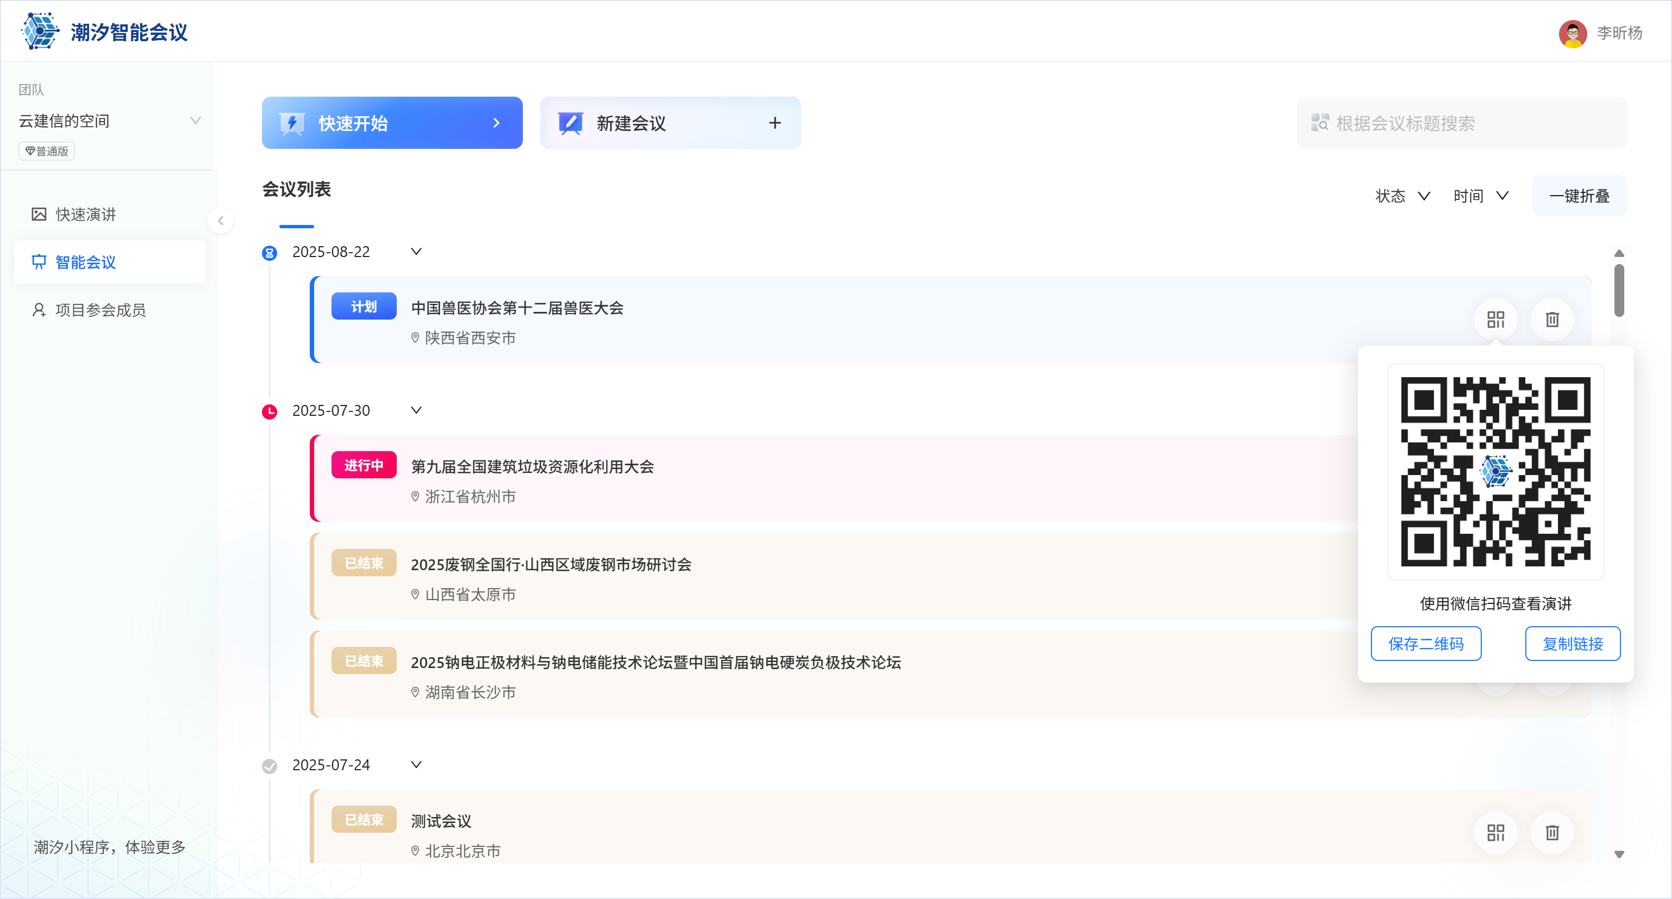Screen dimensions: 1672x899
Task: Select 智能会议 in the sidebar
Action: tap(110, 262)
